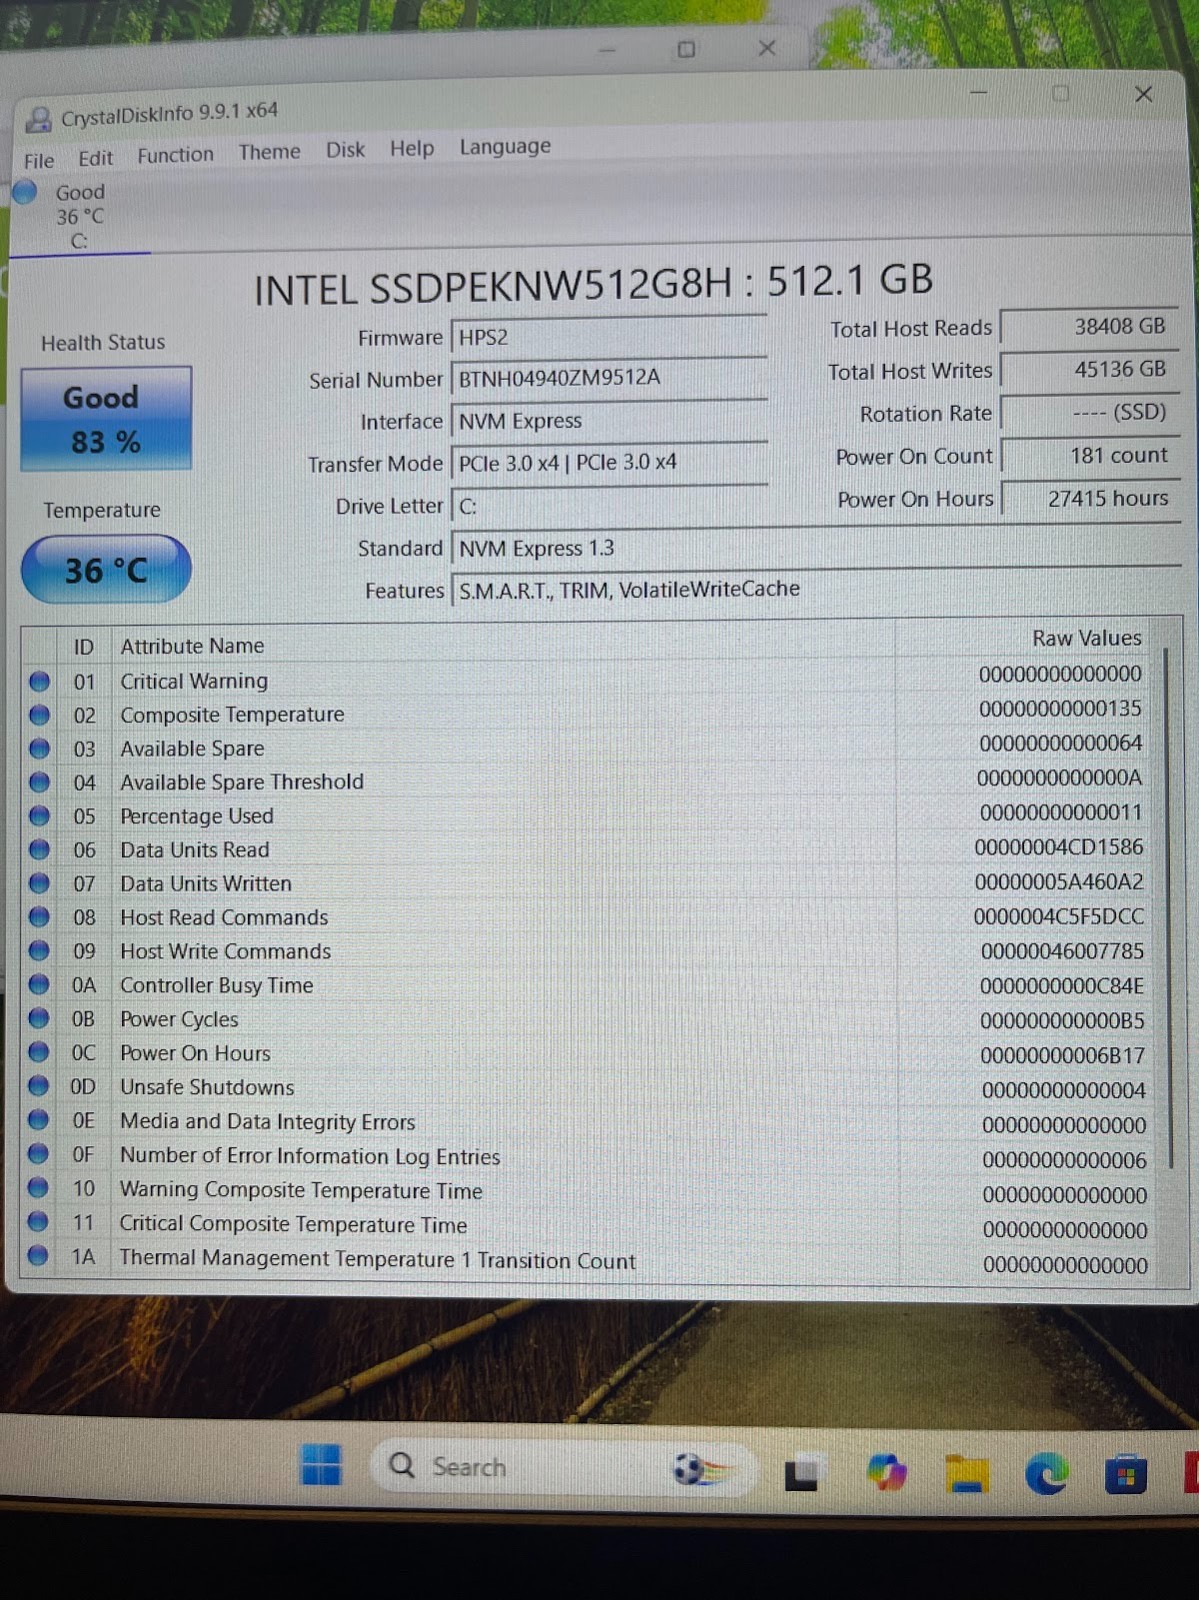1199x1600 pixels.
Task: Click the status dot for Host Write Commands
Action: click(40, 951)
